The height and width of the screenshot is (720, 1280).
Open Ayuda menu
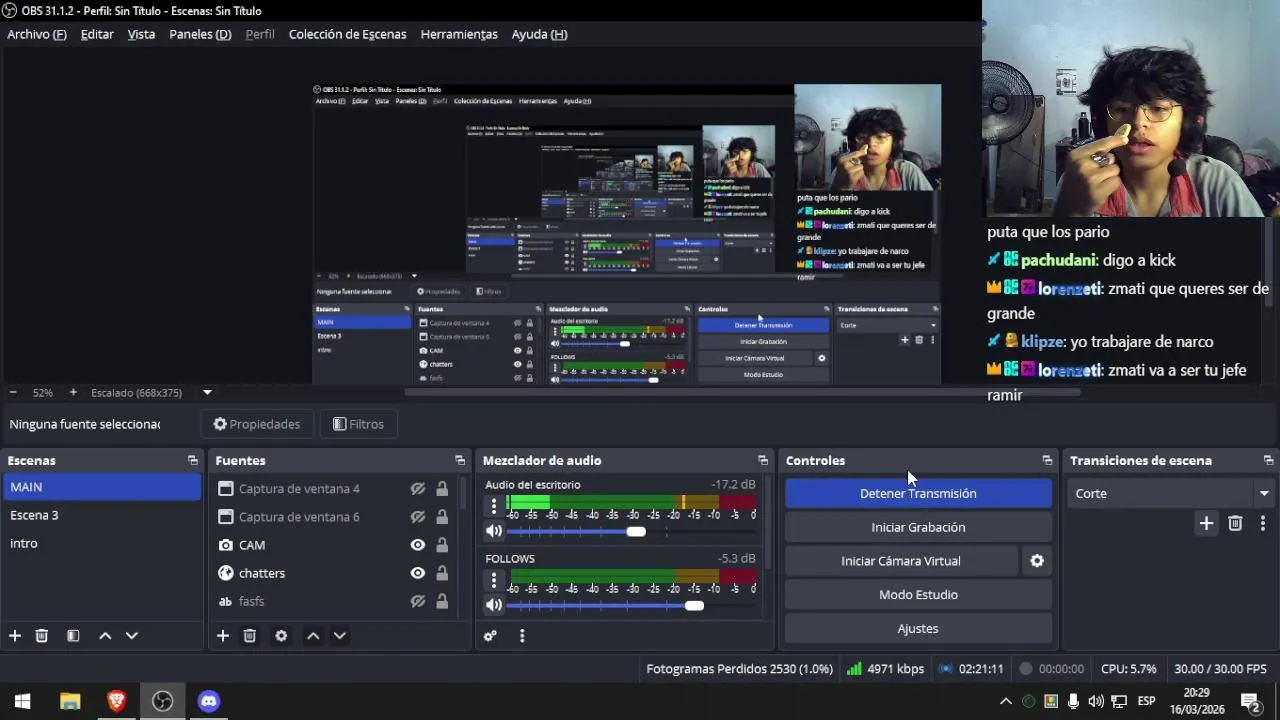pyautogui.click(x=539, y=34)
